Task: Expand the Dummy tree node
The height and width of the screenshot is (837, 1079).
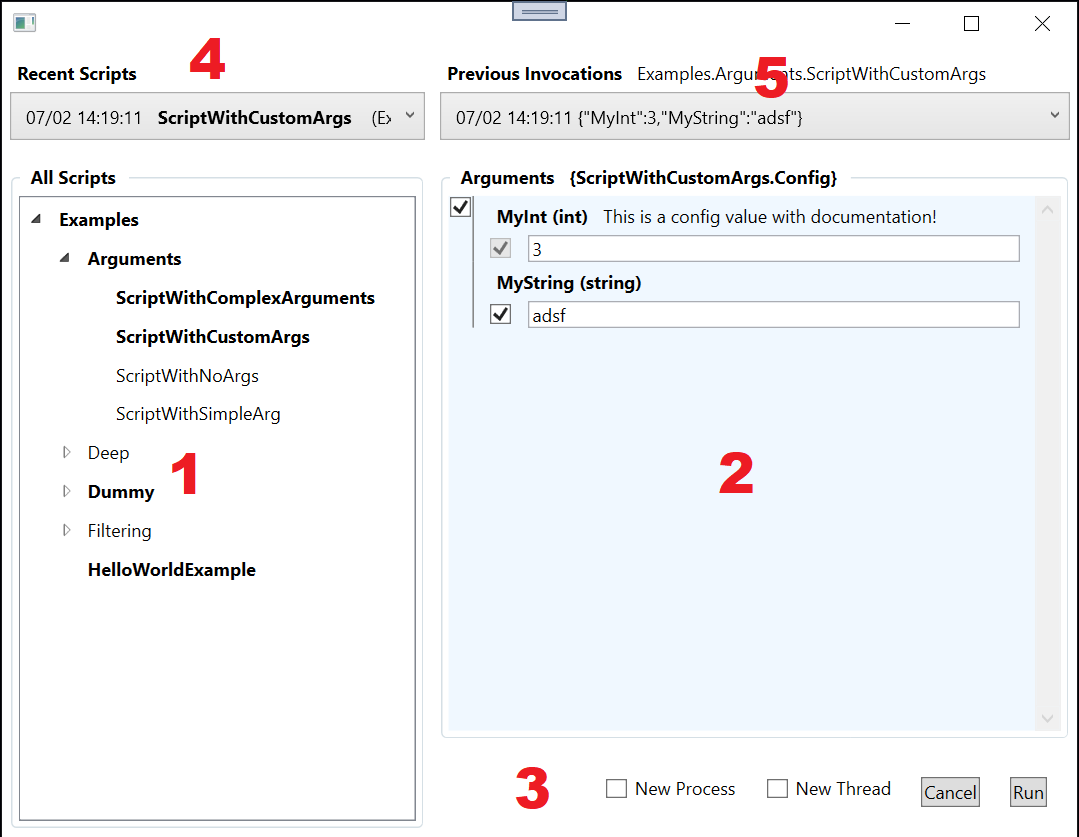Action: [x=66, y=491]
